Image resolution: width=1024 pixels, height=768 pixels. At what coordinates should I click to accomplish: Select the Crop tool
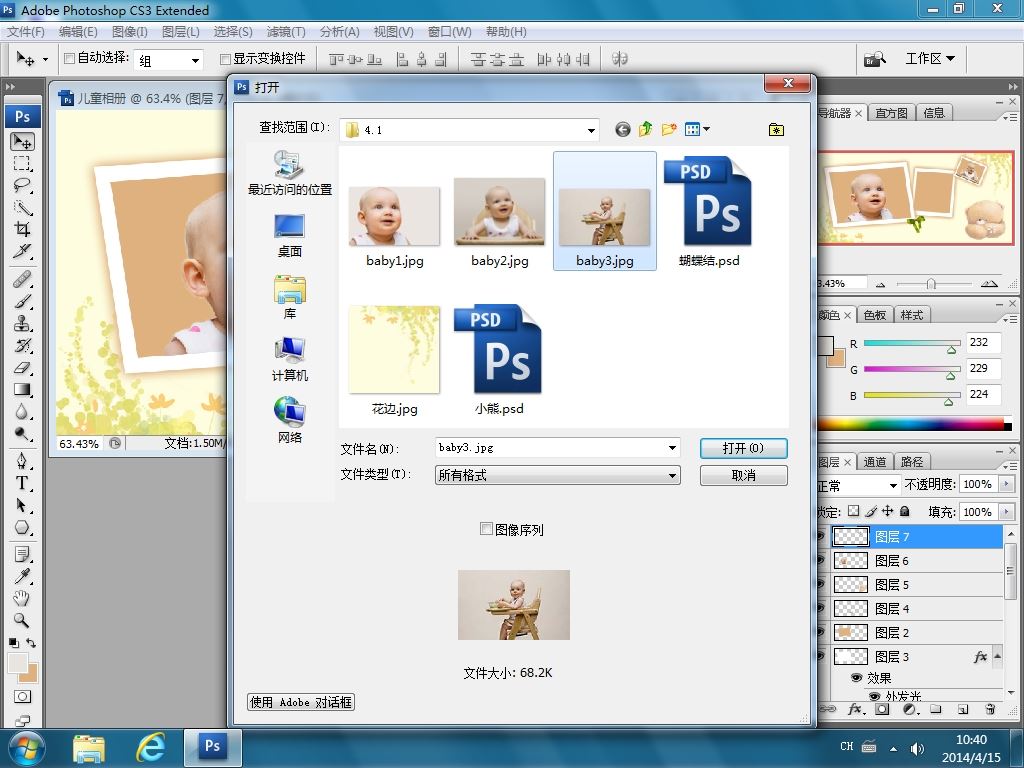click(22, 229)
